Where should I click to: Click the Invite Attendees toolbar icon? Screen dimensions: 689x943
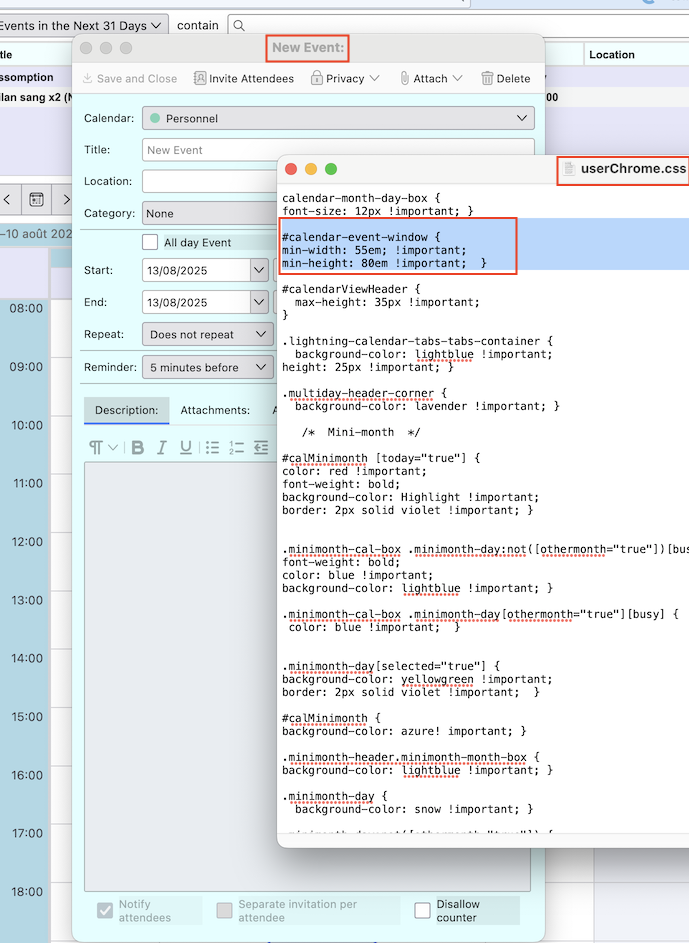pos(200,78)
